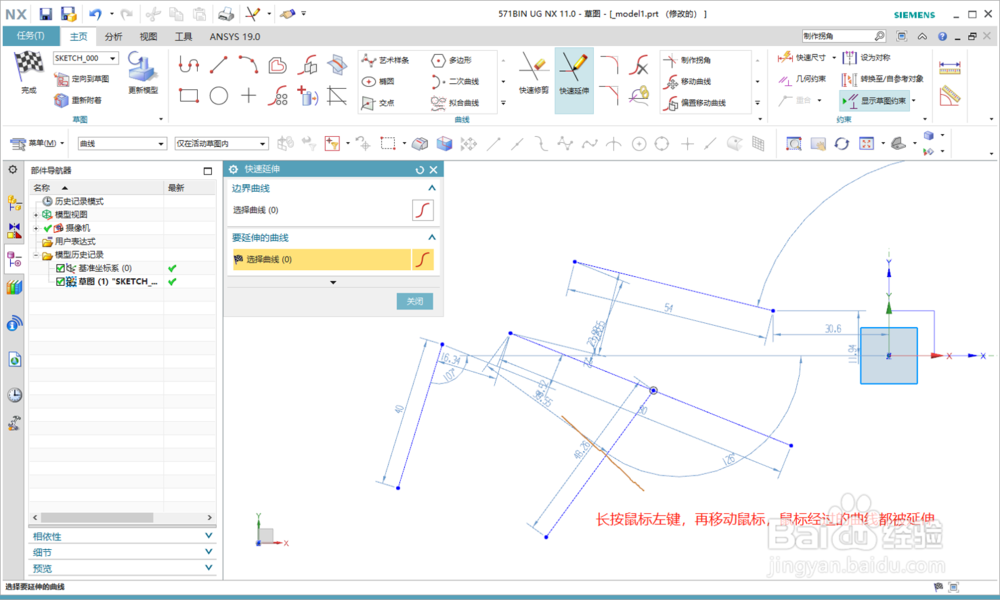Select the 二次曲线 conic tool
Screen dimensions: 1000x600
(x=455, y=82)
